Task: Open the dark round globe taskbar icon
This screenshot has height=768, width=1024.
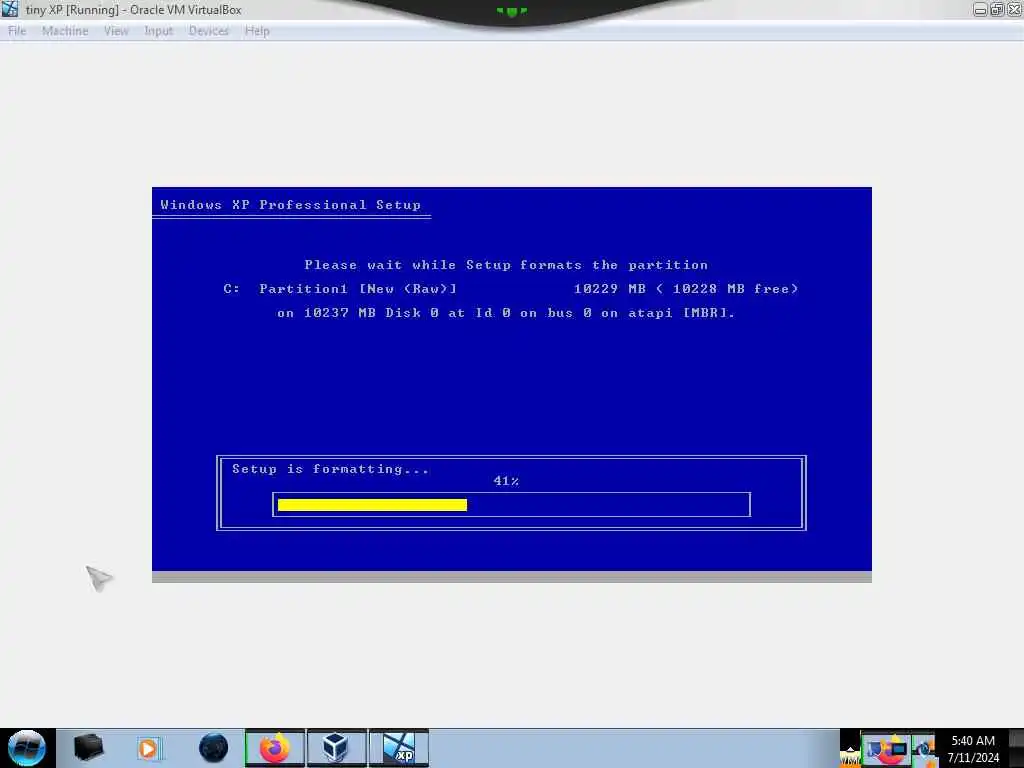Action: click(x=214, y=748)
